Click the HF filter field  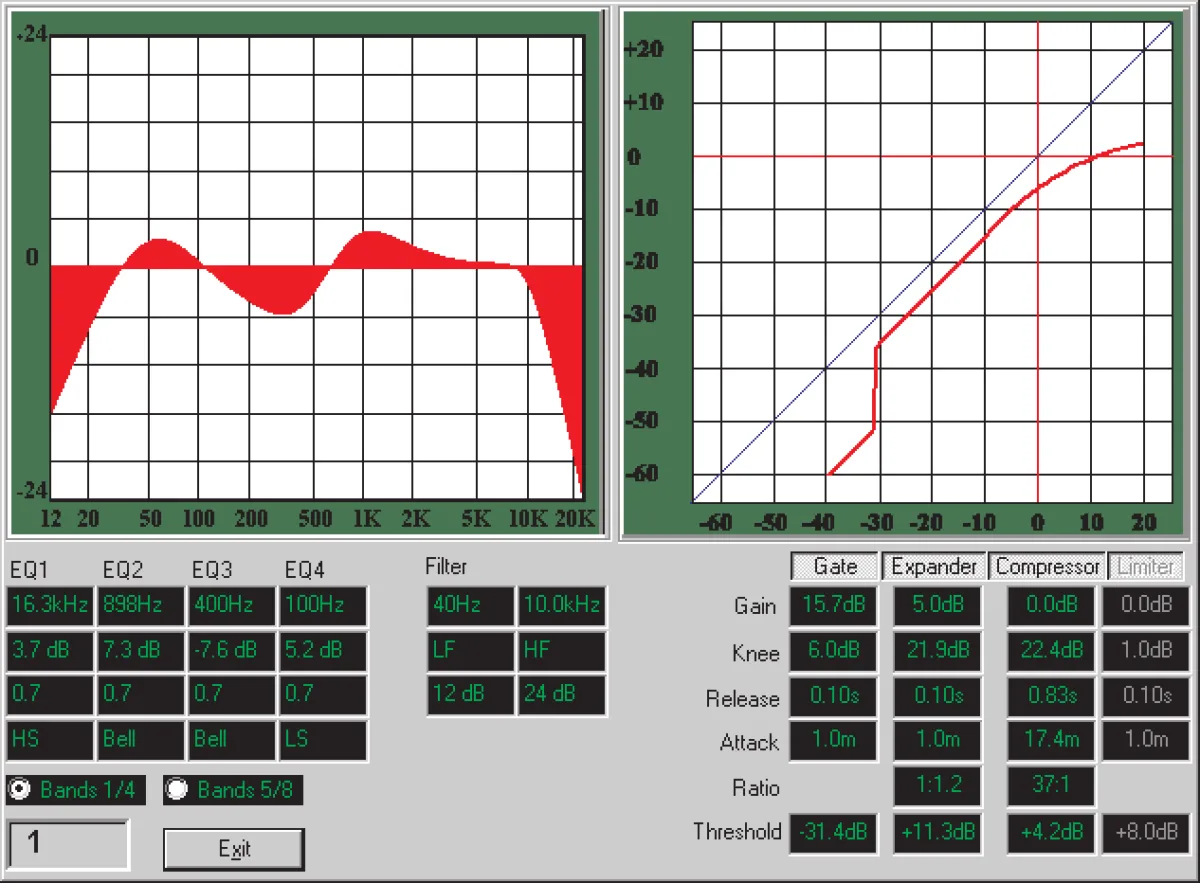(562, 650)
